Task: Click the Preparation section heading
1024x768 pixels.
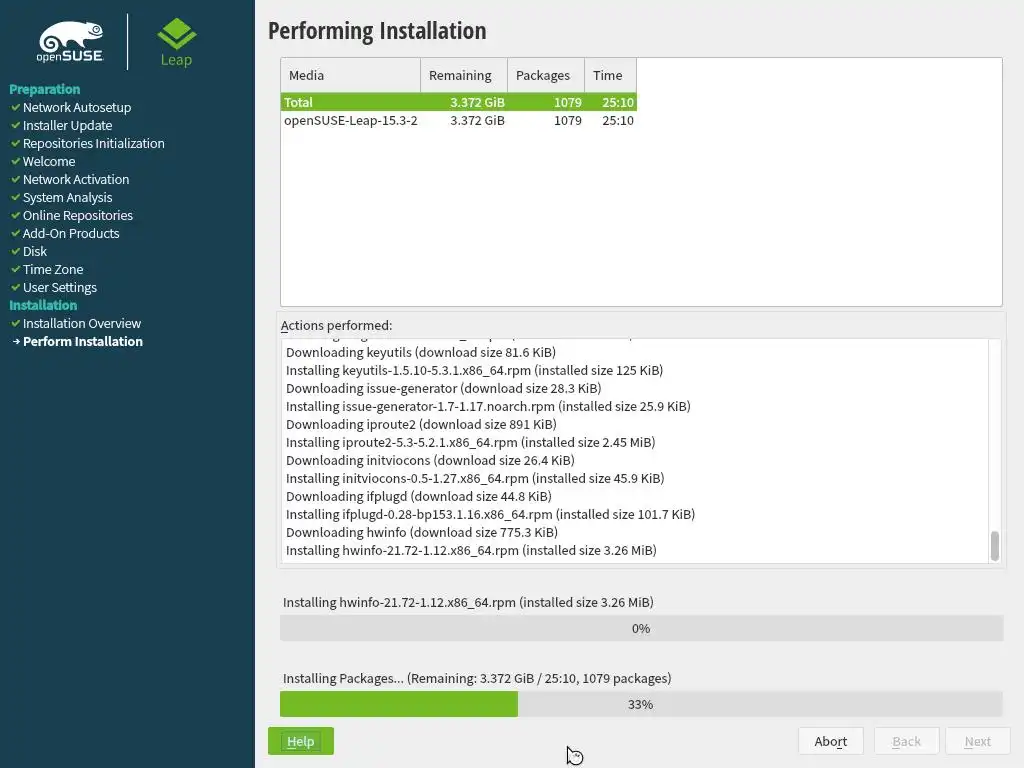Action: (x=44, y=89)
